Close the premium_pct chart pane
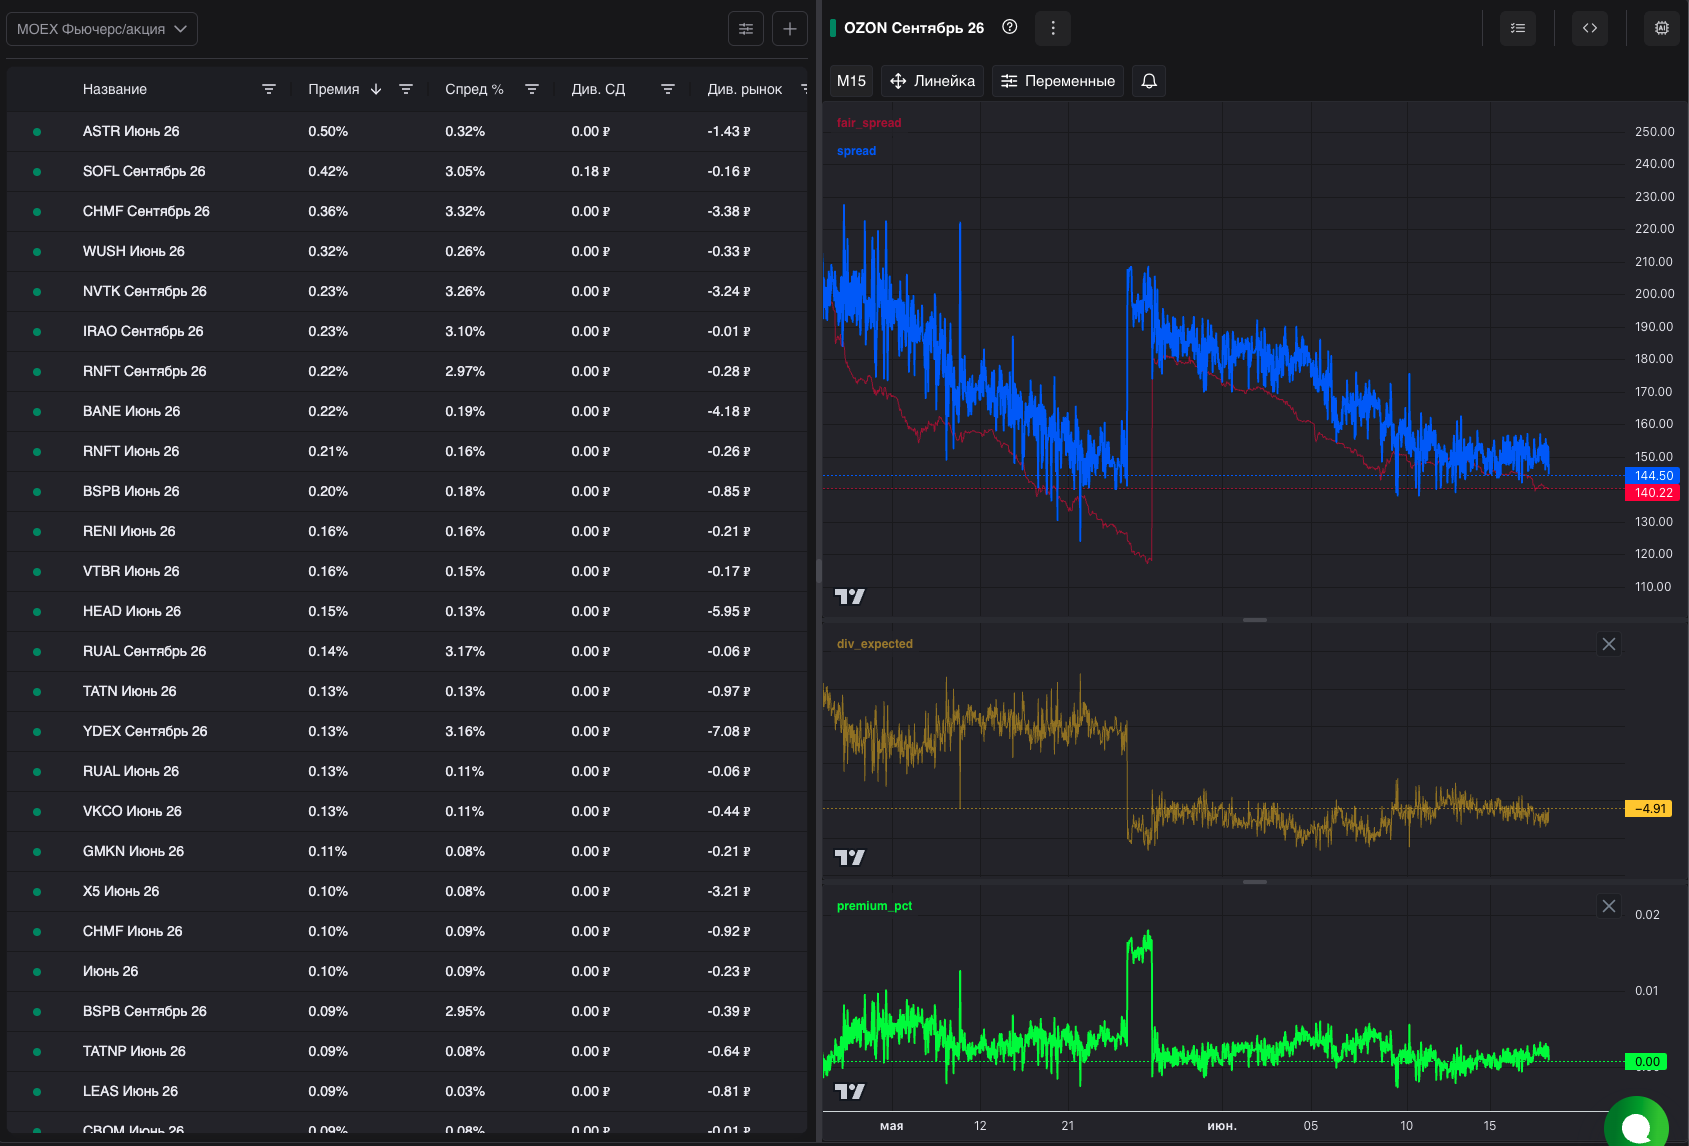The image size is (1689, 1146). (x=1609, y=906)
